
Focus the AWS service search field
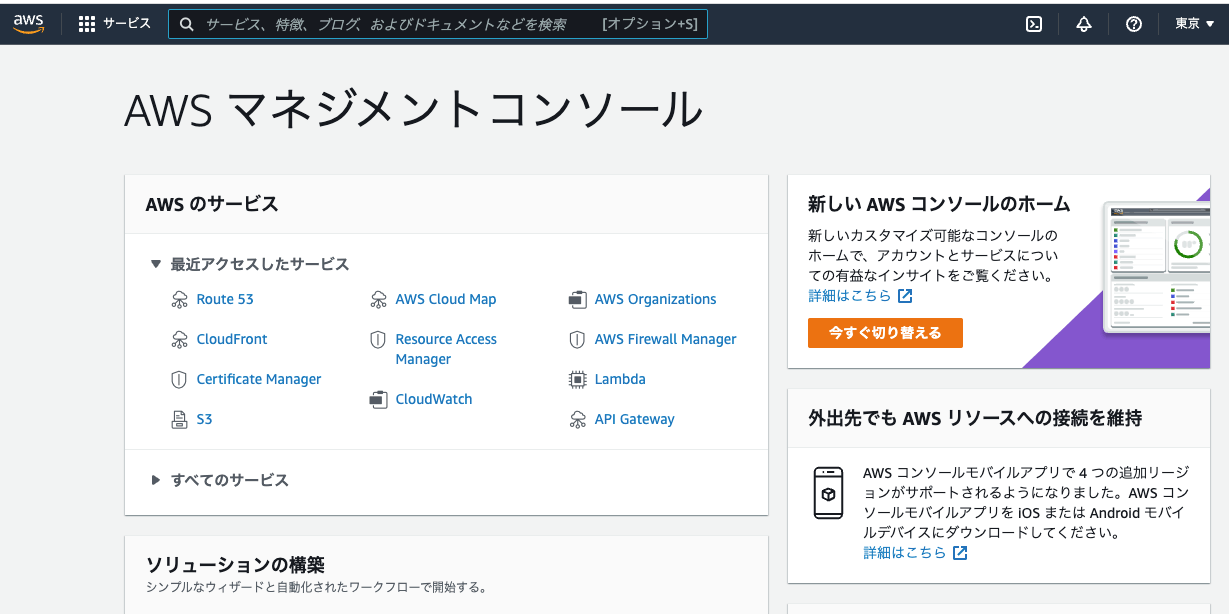click(438, 24)
